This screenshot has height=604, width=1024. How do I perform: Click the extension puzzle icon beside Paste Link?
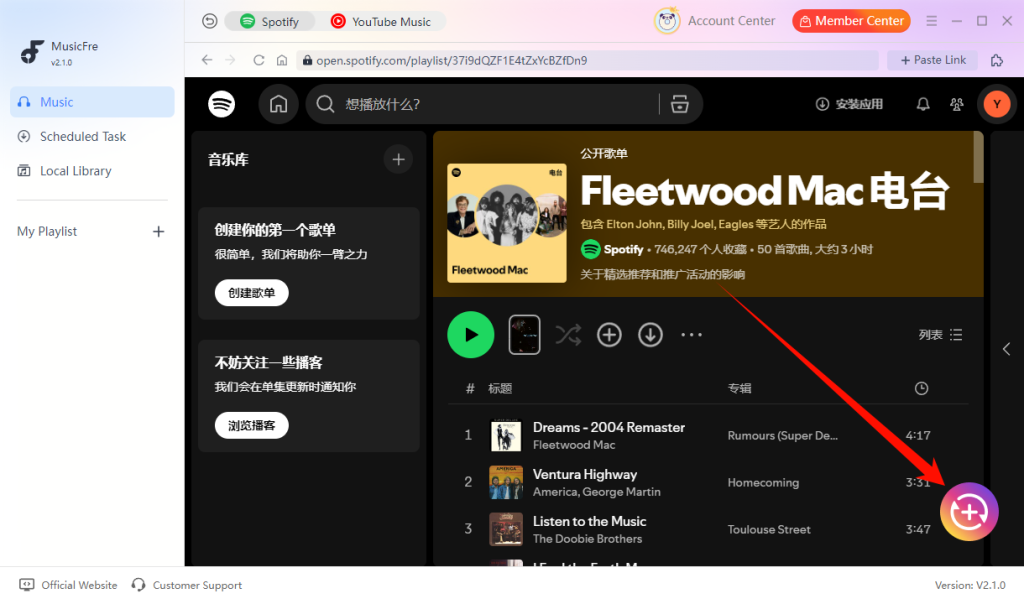[x=997, y=60]
